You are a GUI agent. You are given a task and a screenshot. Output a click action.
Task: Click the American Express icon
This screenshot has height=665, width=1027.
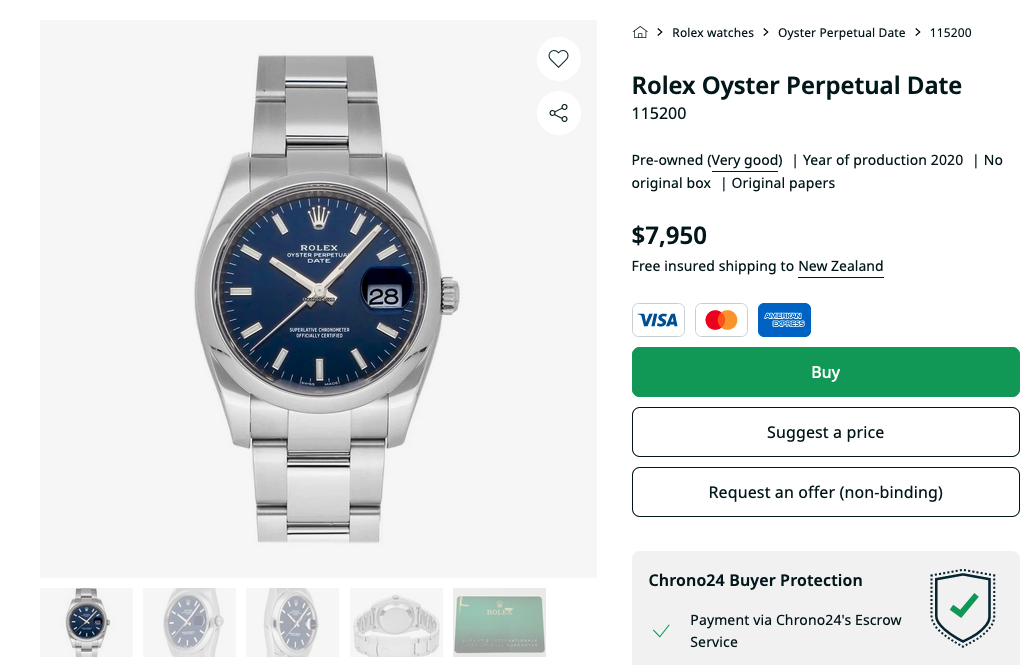pos(784,320)
